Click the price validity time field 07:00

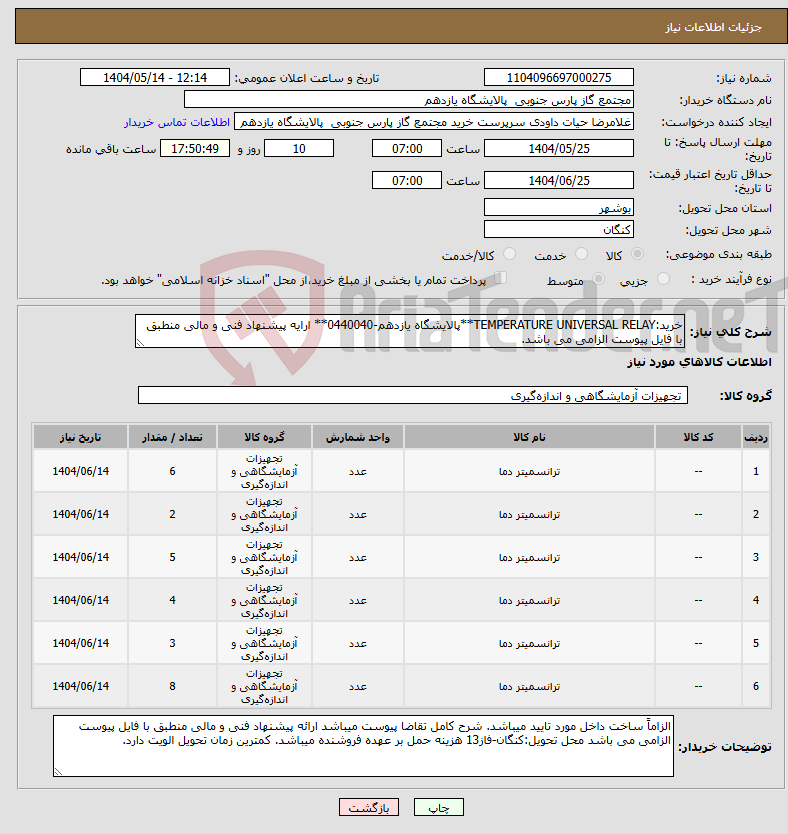[x=407, y=181]
